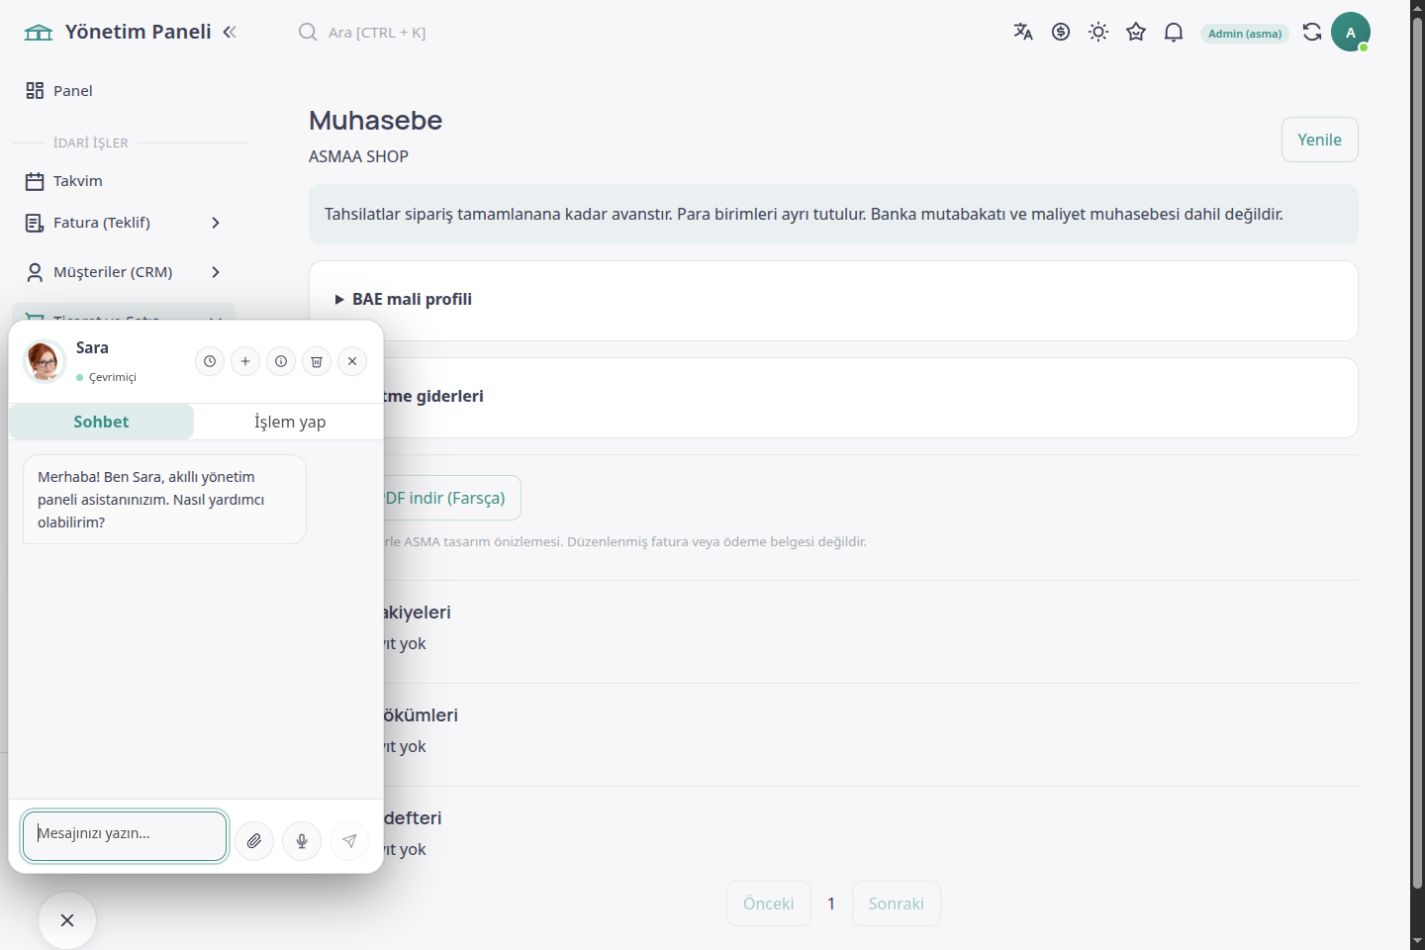Click Sara's greeting message bubble

[164, 499]
